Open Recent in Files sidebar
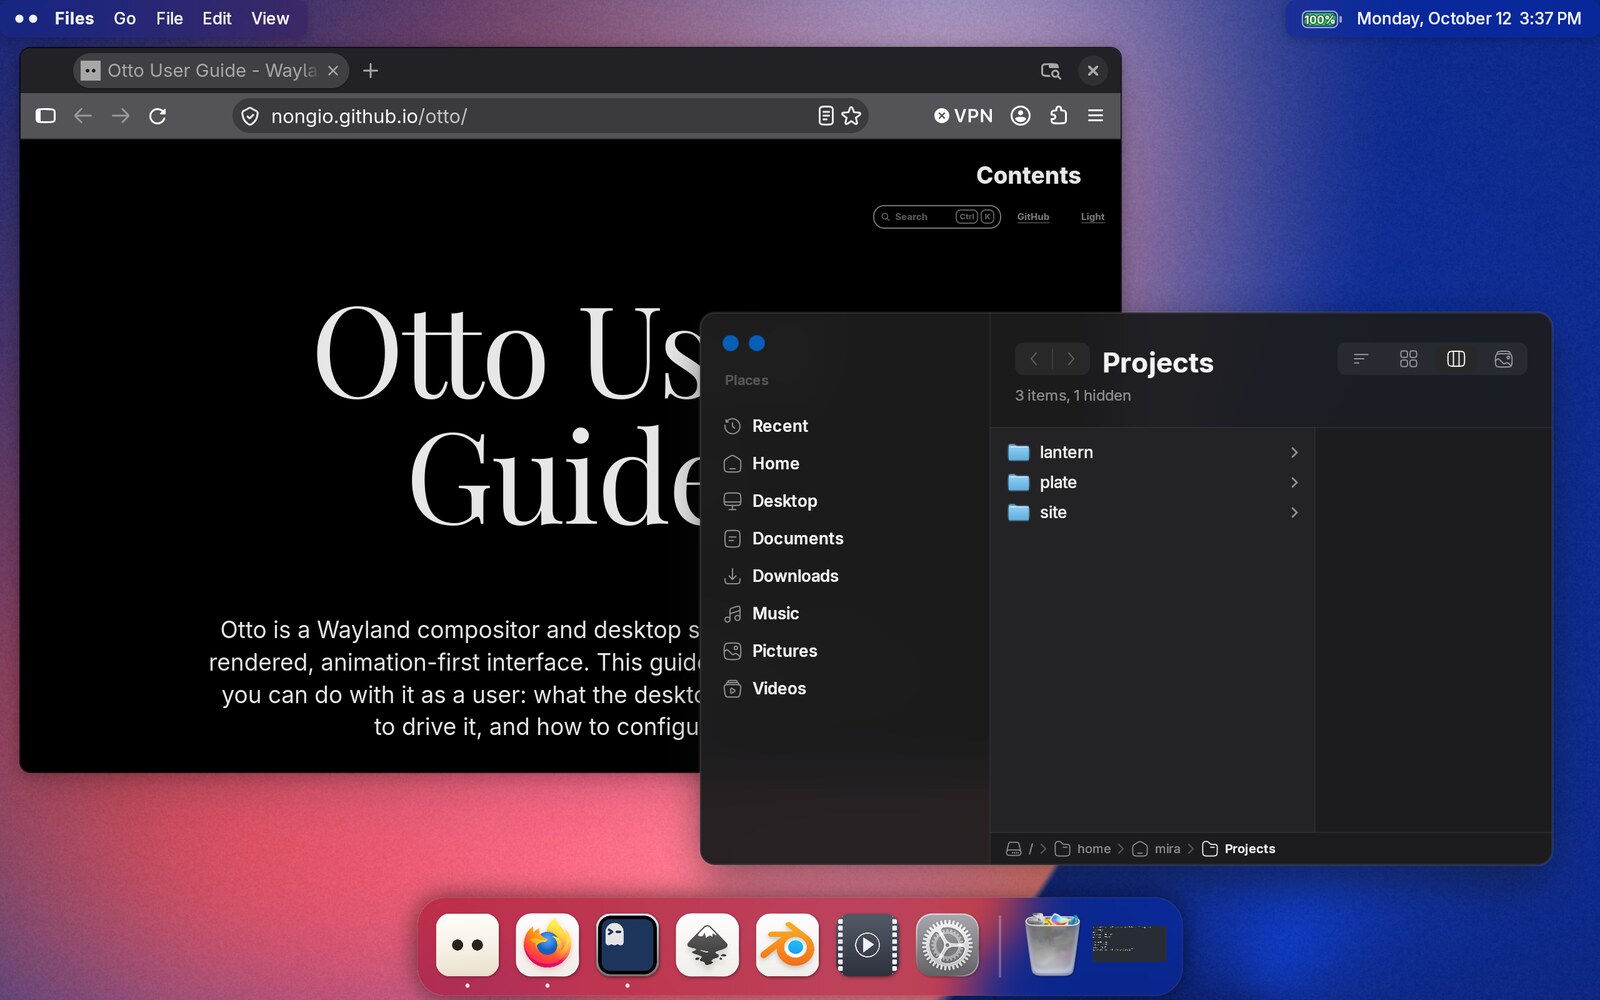Screen dimensions: 1600x1000 point(780,426)
